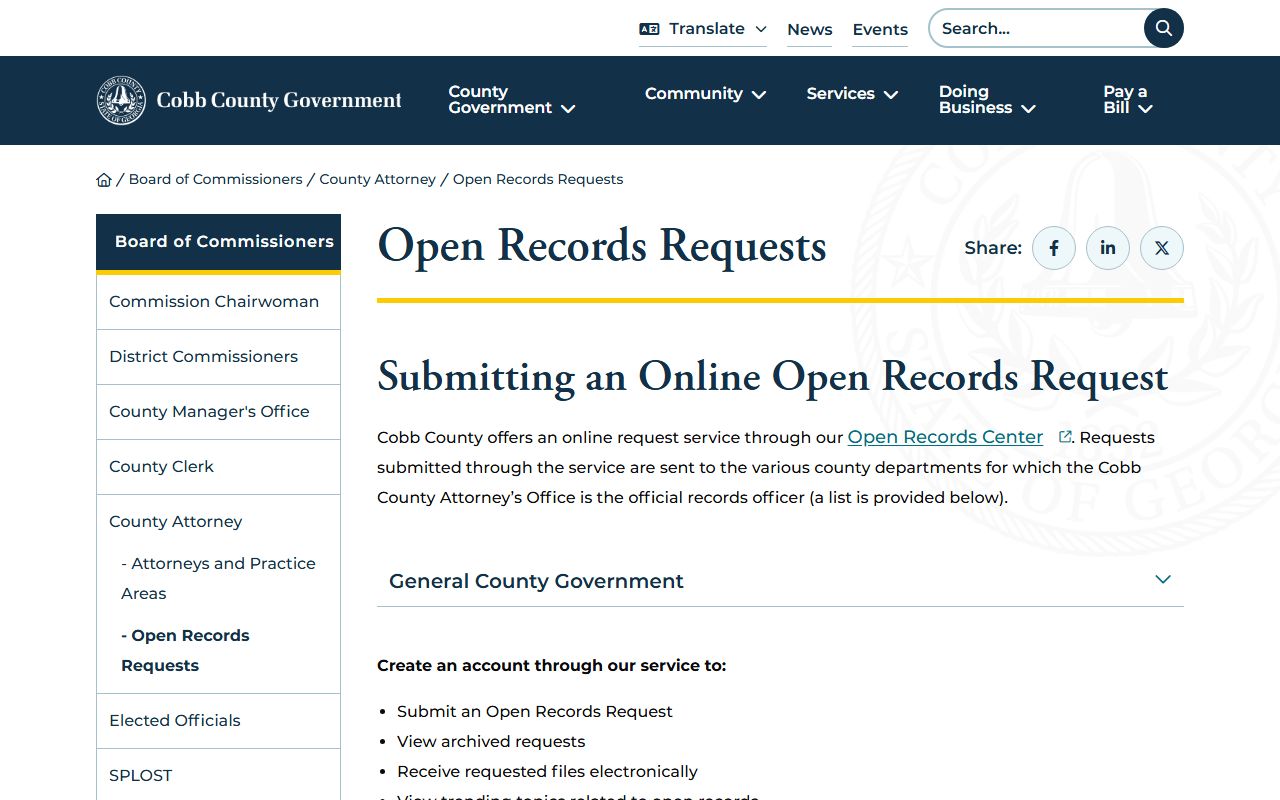Viewport: 1280px width, 800px height.
Task: Click the external link icon after Open Records Center
Action: pos(1065,437)
